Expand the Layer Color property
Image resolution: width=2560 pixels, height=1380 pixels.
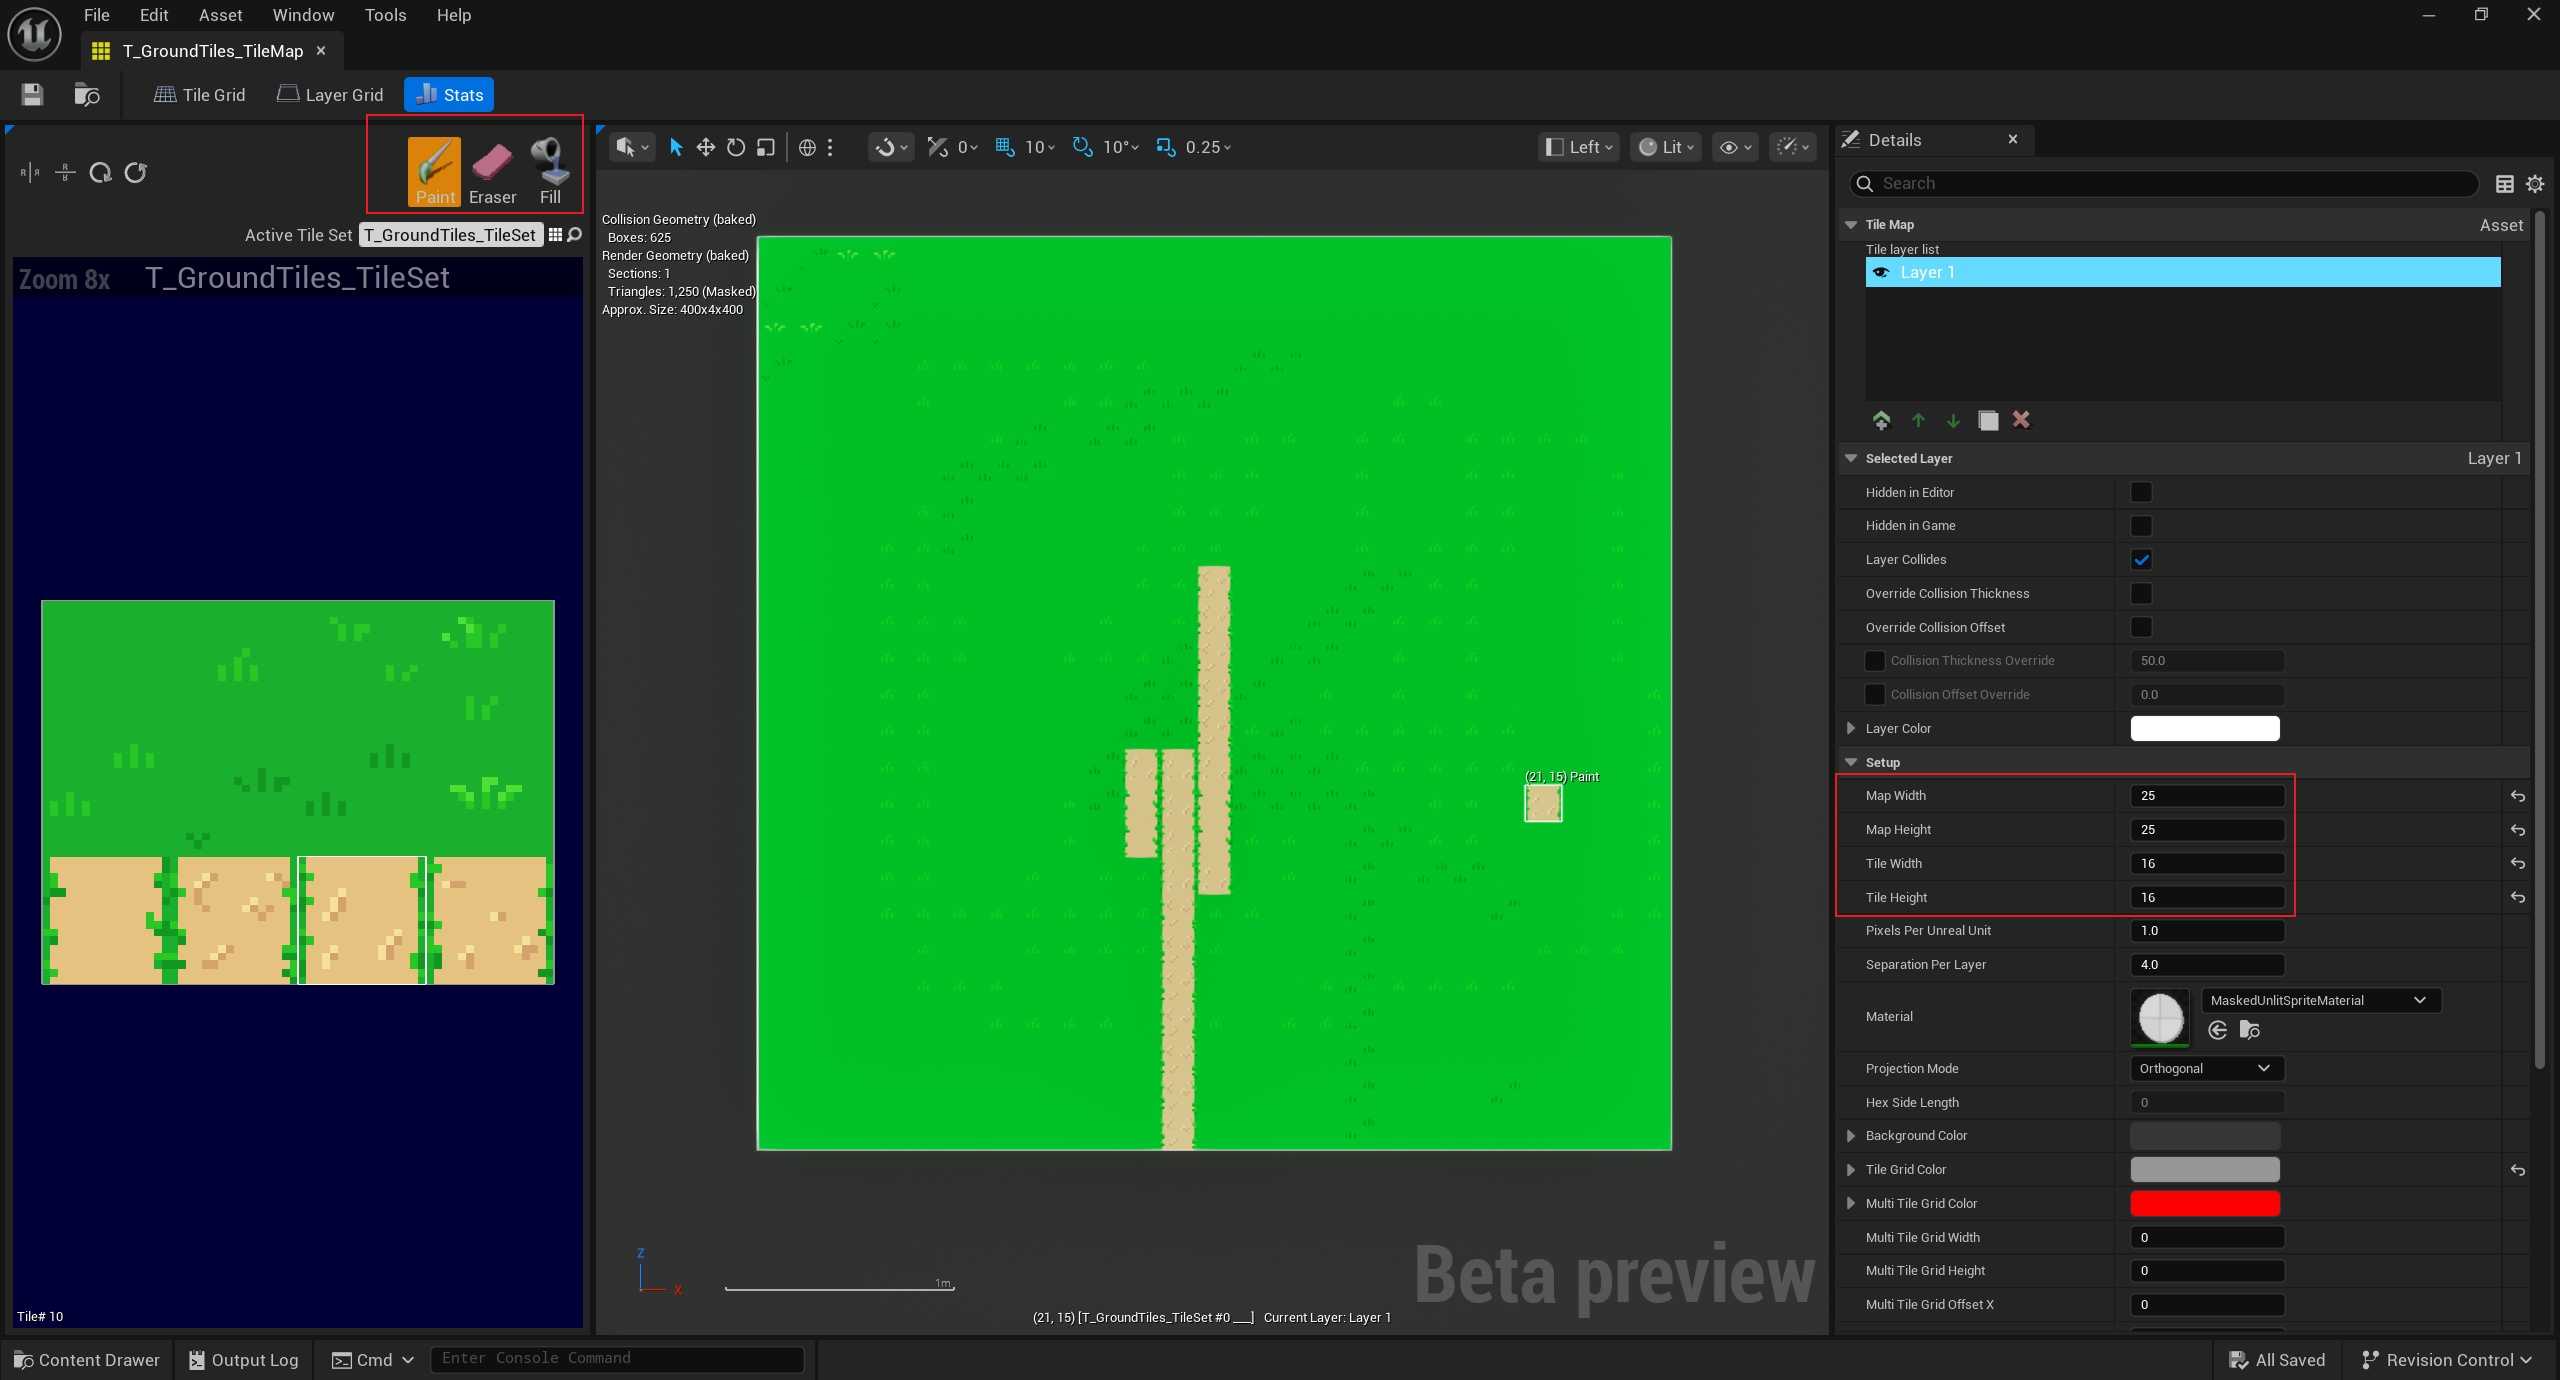tap(1851, 728)
